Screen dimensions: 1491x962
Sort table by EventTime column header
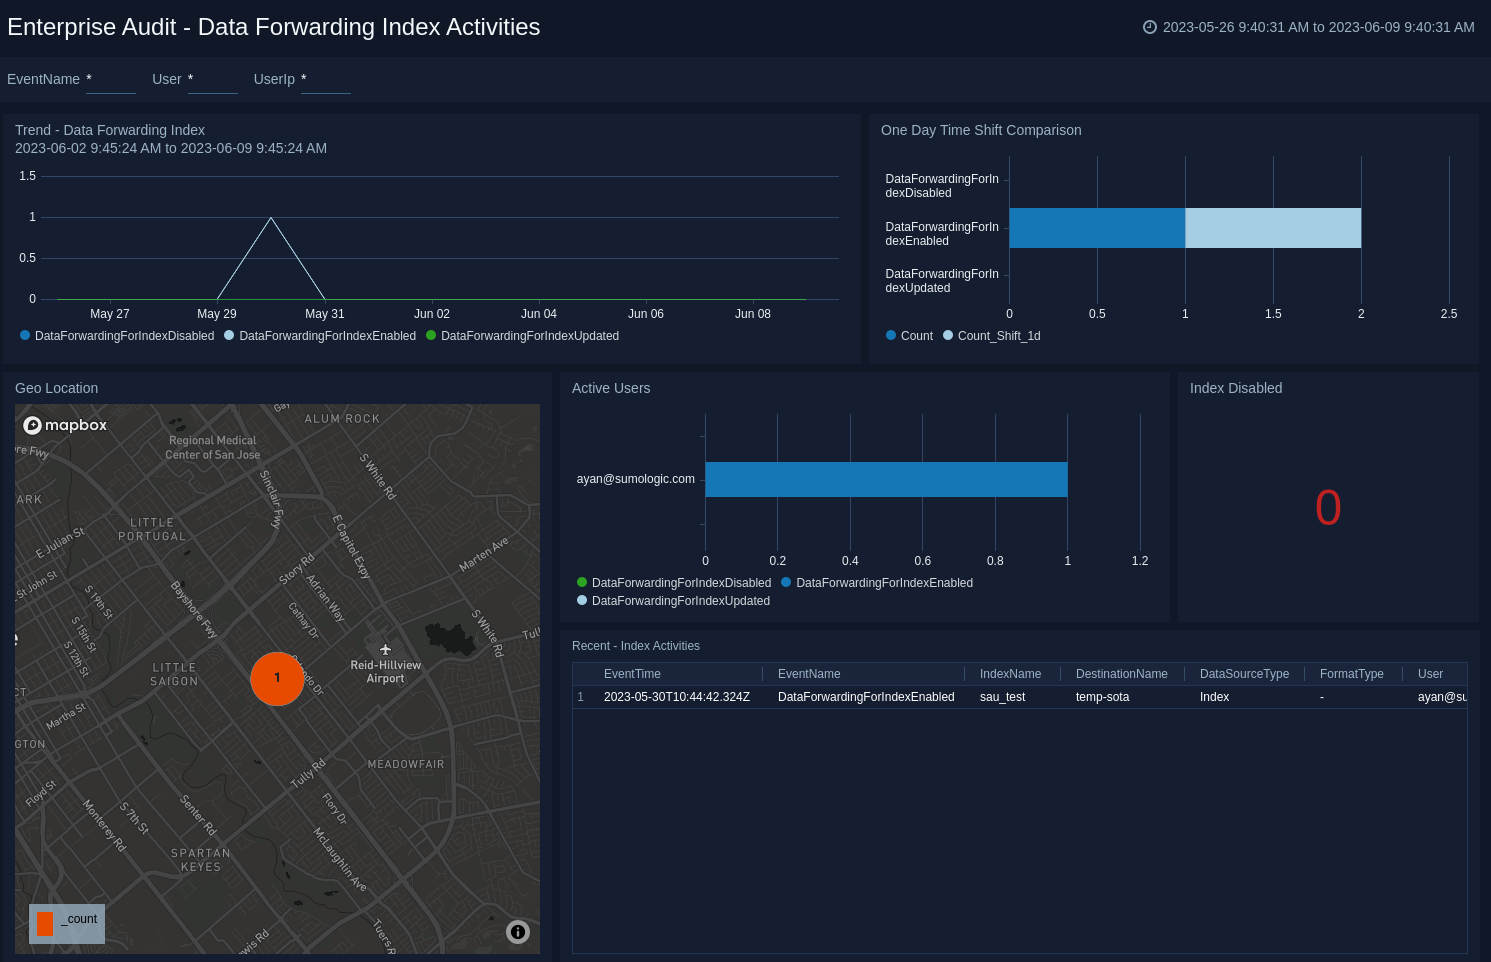click(x=632, y=674)
